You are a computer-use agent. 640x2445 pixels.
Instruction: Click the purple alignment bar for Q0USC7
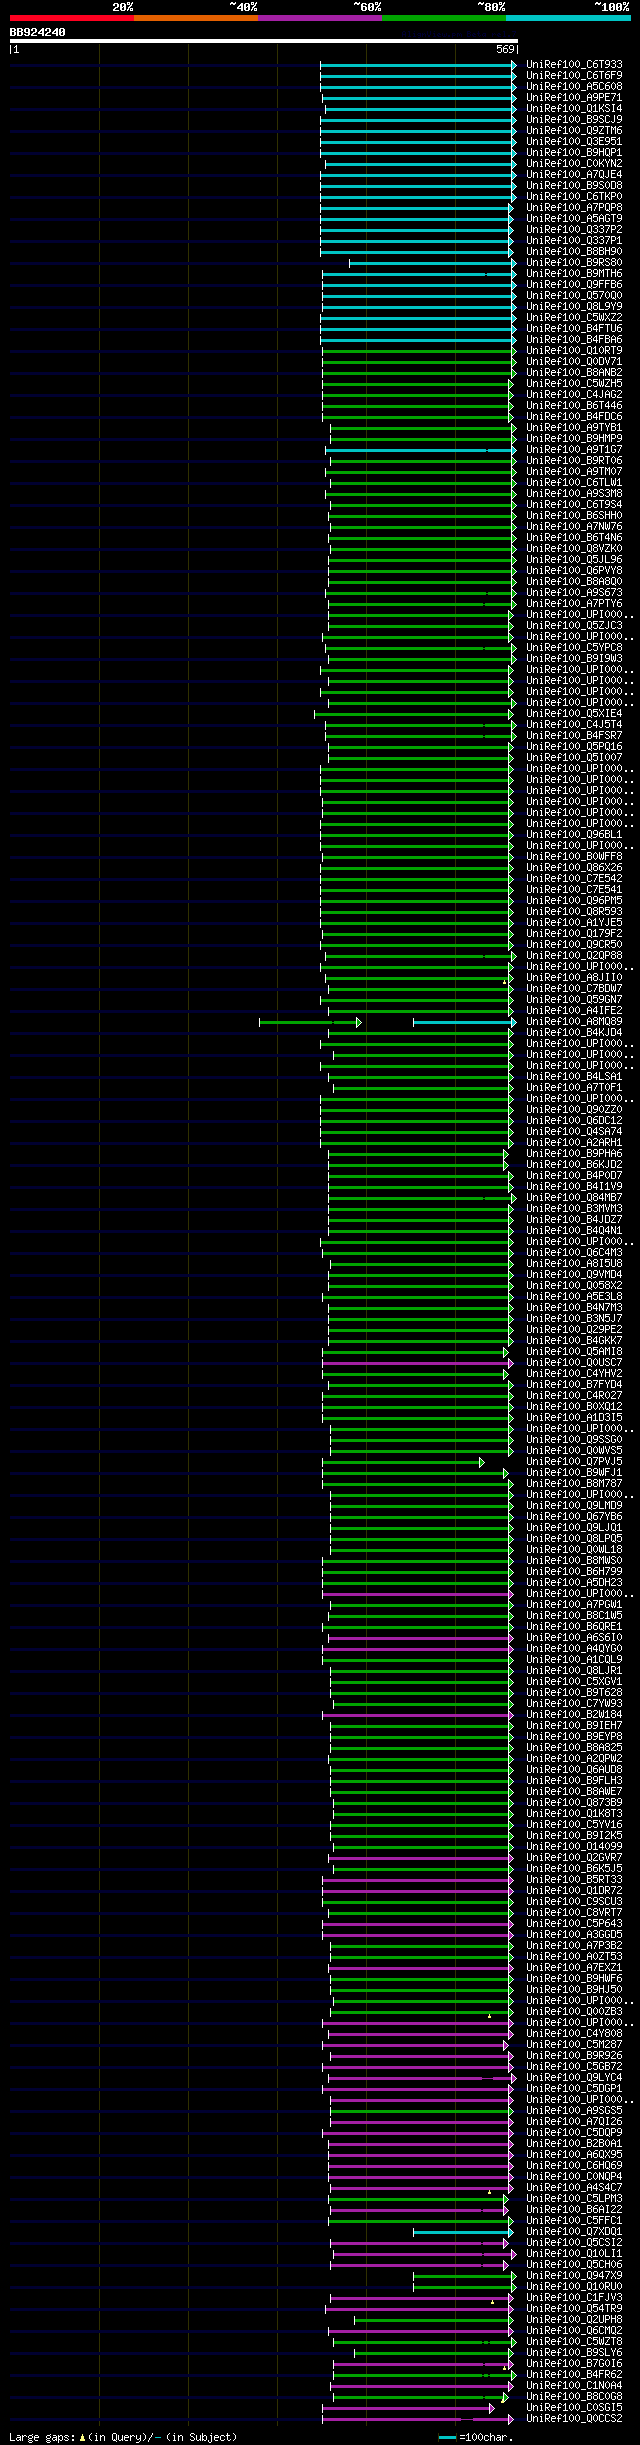[417, 1363]
